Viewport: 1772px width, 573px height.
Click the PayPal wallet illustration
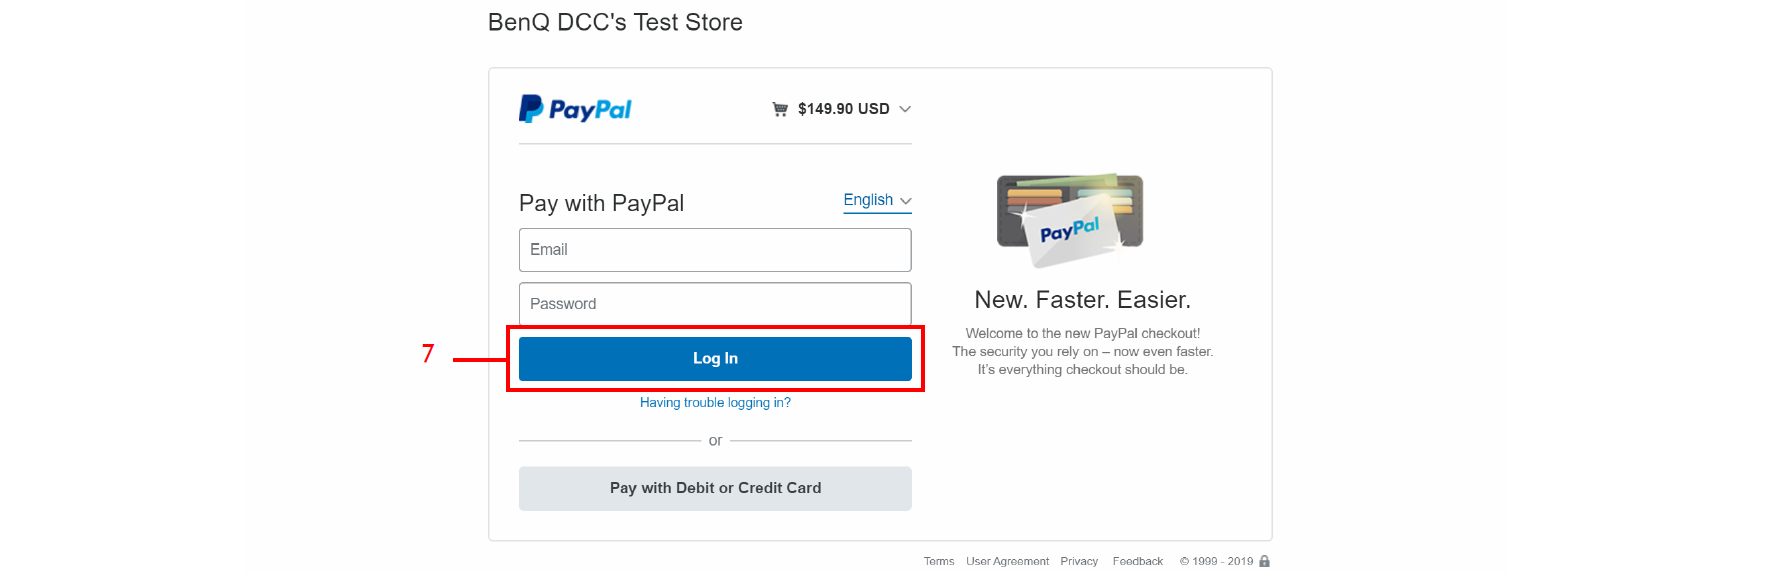click(x=1070, y=220)
